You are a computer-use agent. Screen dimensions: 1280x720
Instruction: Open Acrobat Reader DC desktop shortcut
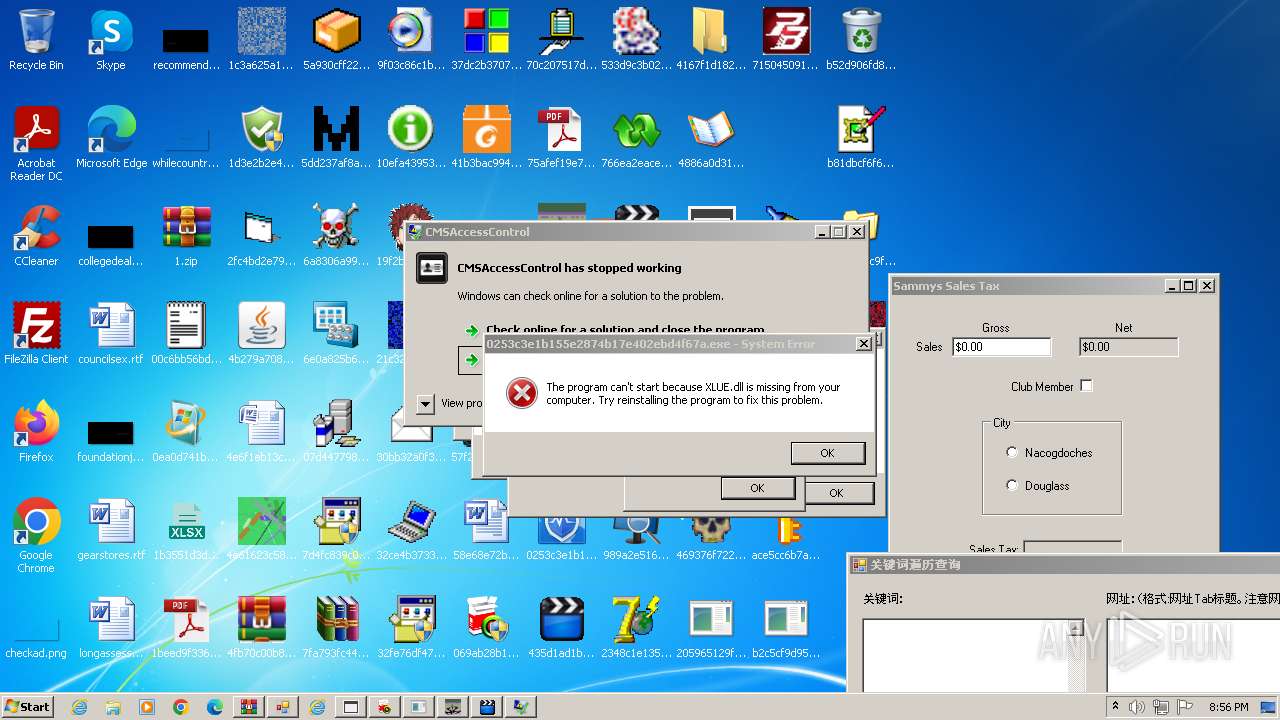coord(36,144)
